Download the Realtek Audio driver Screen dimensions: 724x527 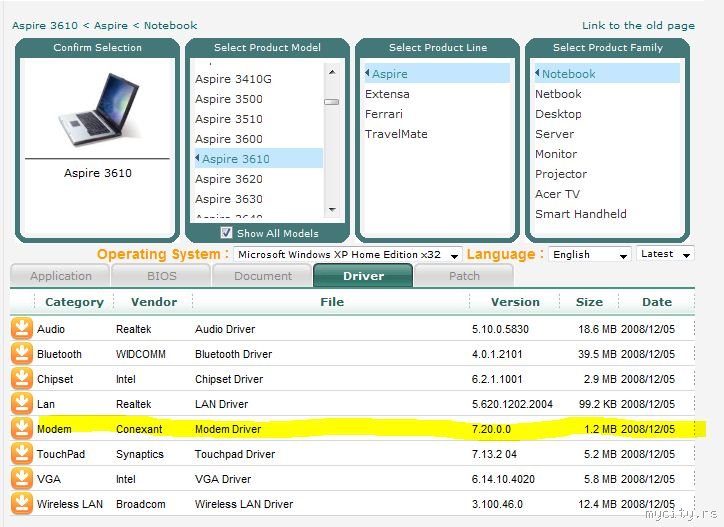tap(22, 328)
